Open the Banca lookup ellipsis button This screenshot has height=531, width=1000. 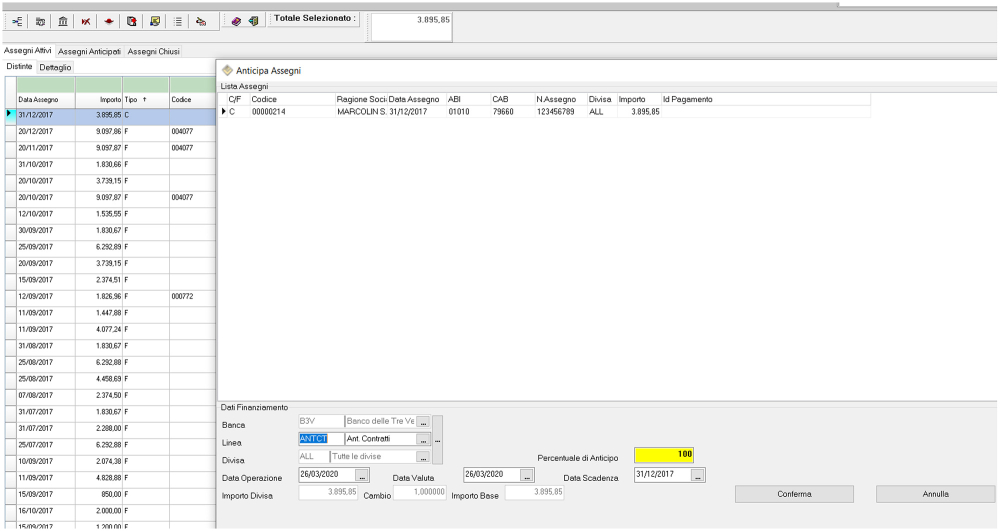423,422
